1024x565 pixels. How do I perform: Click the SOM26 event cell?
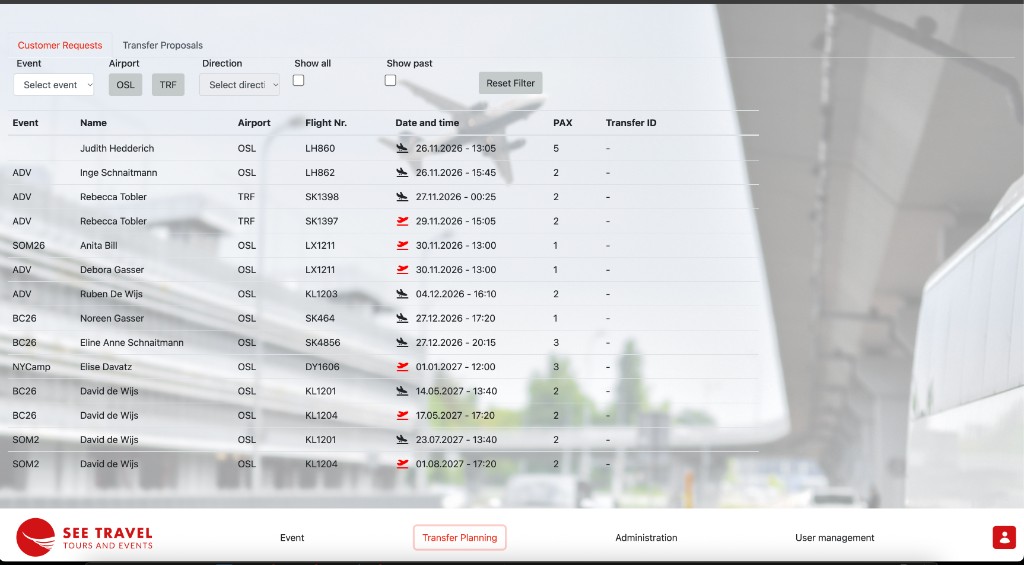click(28, 246)
